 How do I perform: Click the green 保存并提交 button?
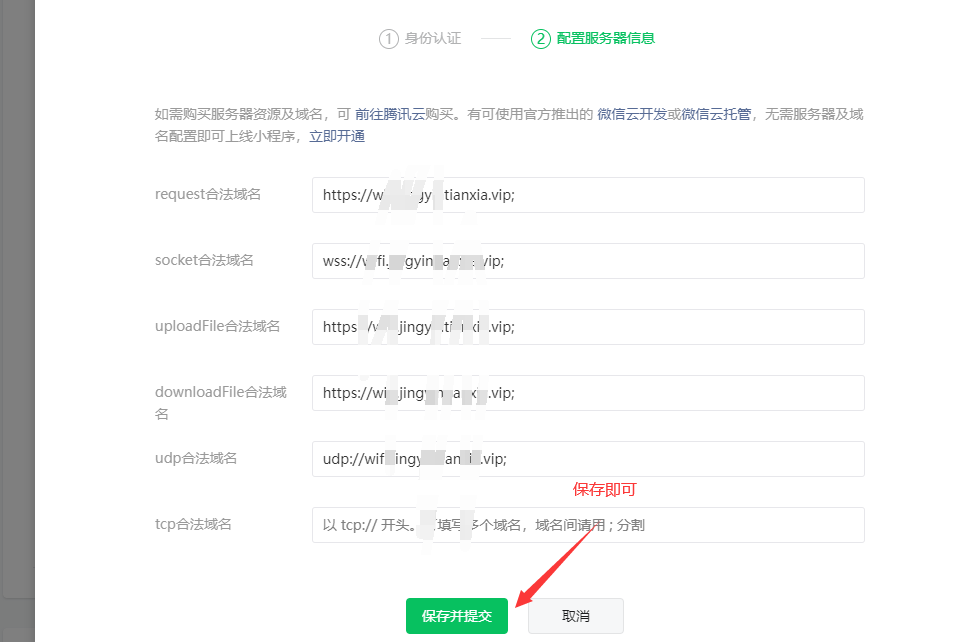(456, 616)
